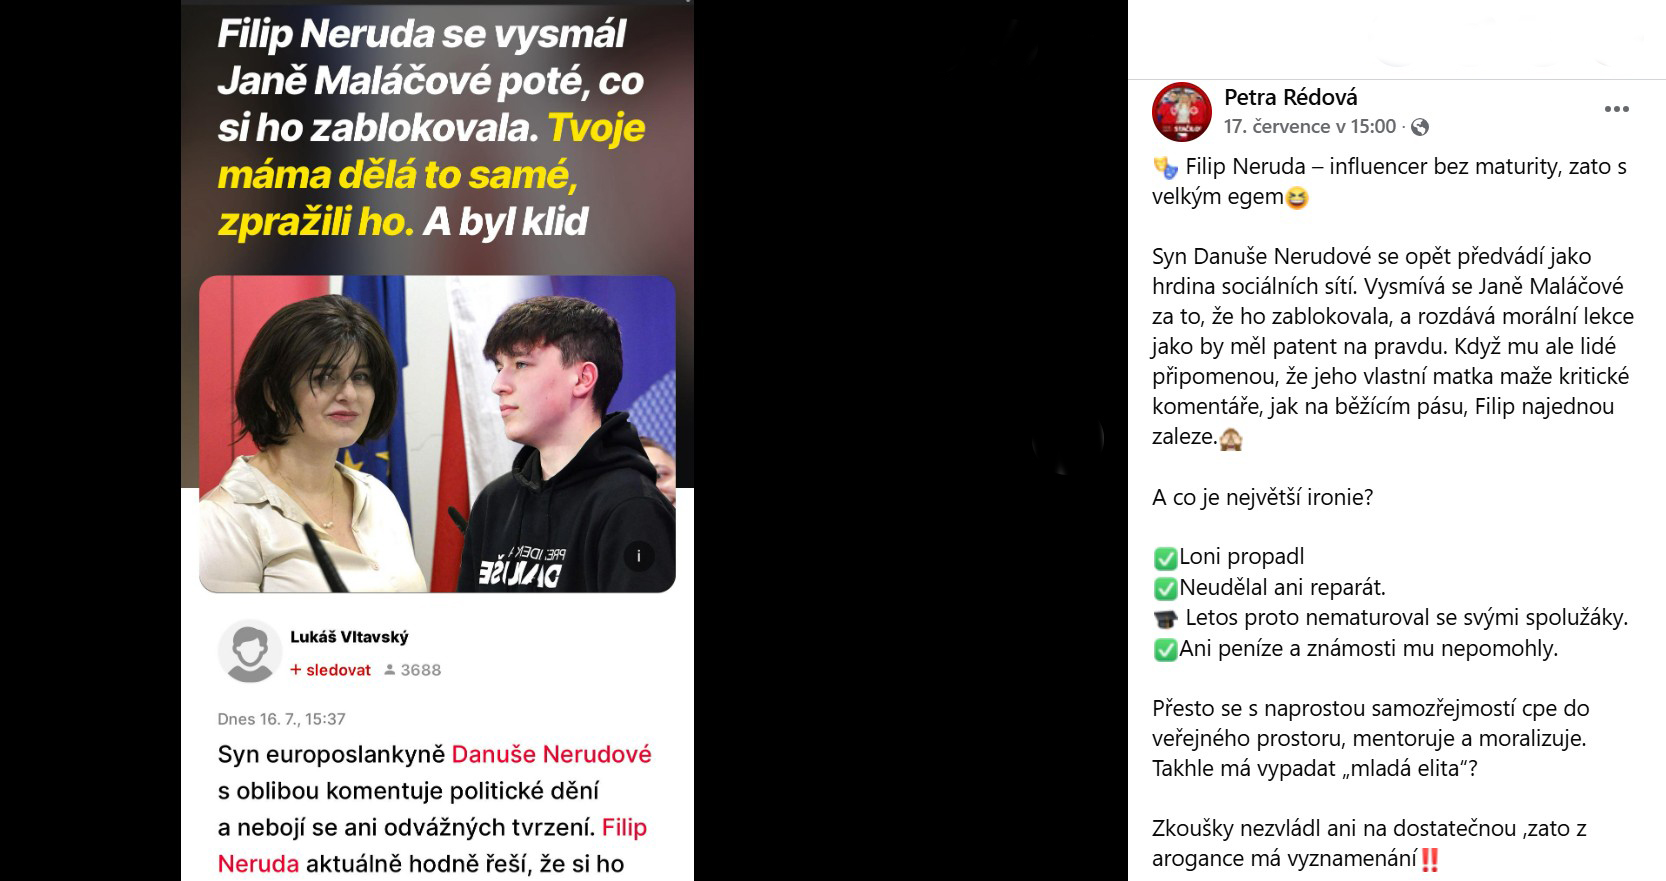Screen dimensions: 1666x881
Task: Open the Filip Neruda red link
Action: (432, 845)
